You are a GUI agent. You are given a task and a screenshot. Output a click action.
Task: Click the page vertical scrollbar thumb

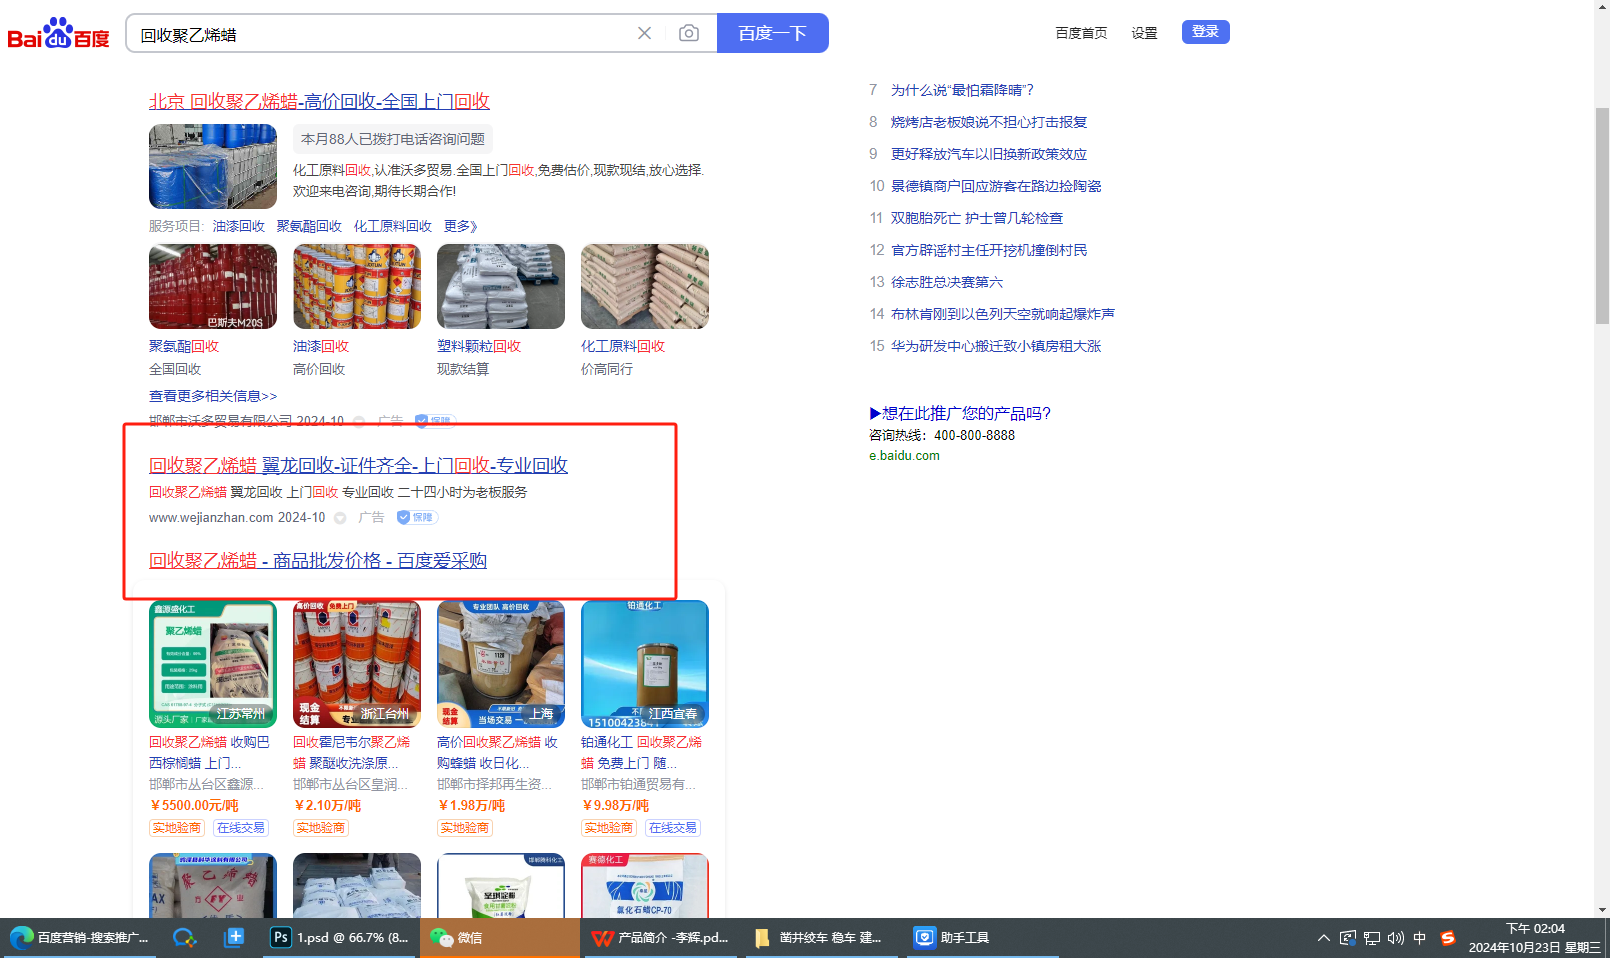[1602, 216]
